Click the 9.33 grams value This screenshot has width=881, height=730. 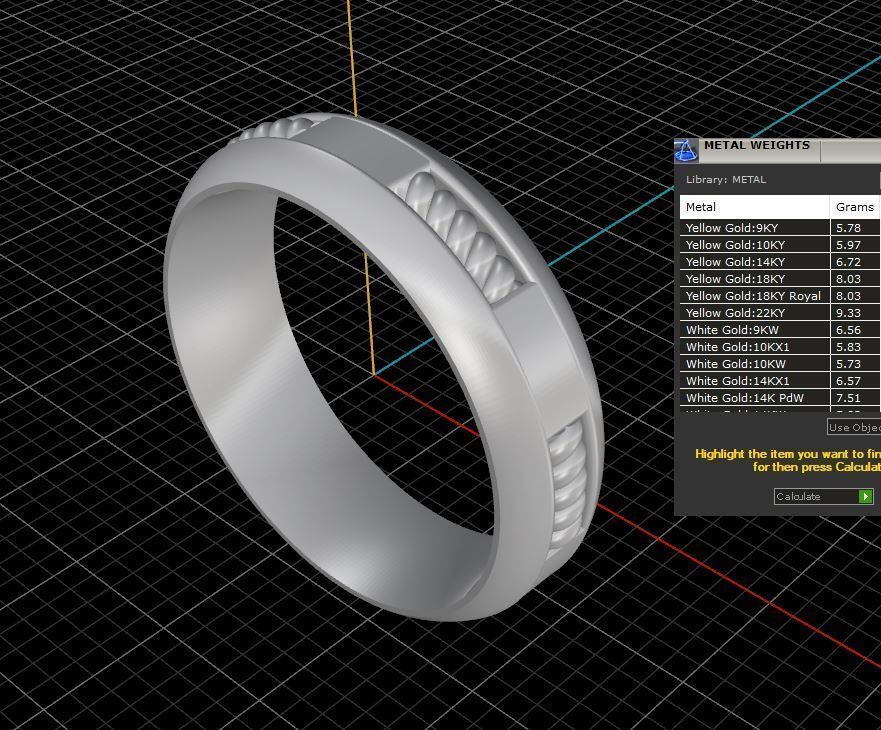point(848,312)
